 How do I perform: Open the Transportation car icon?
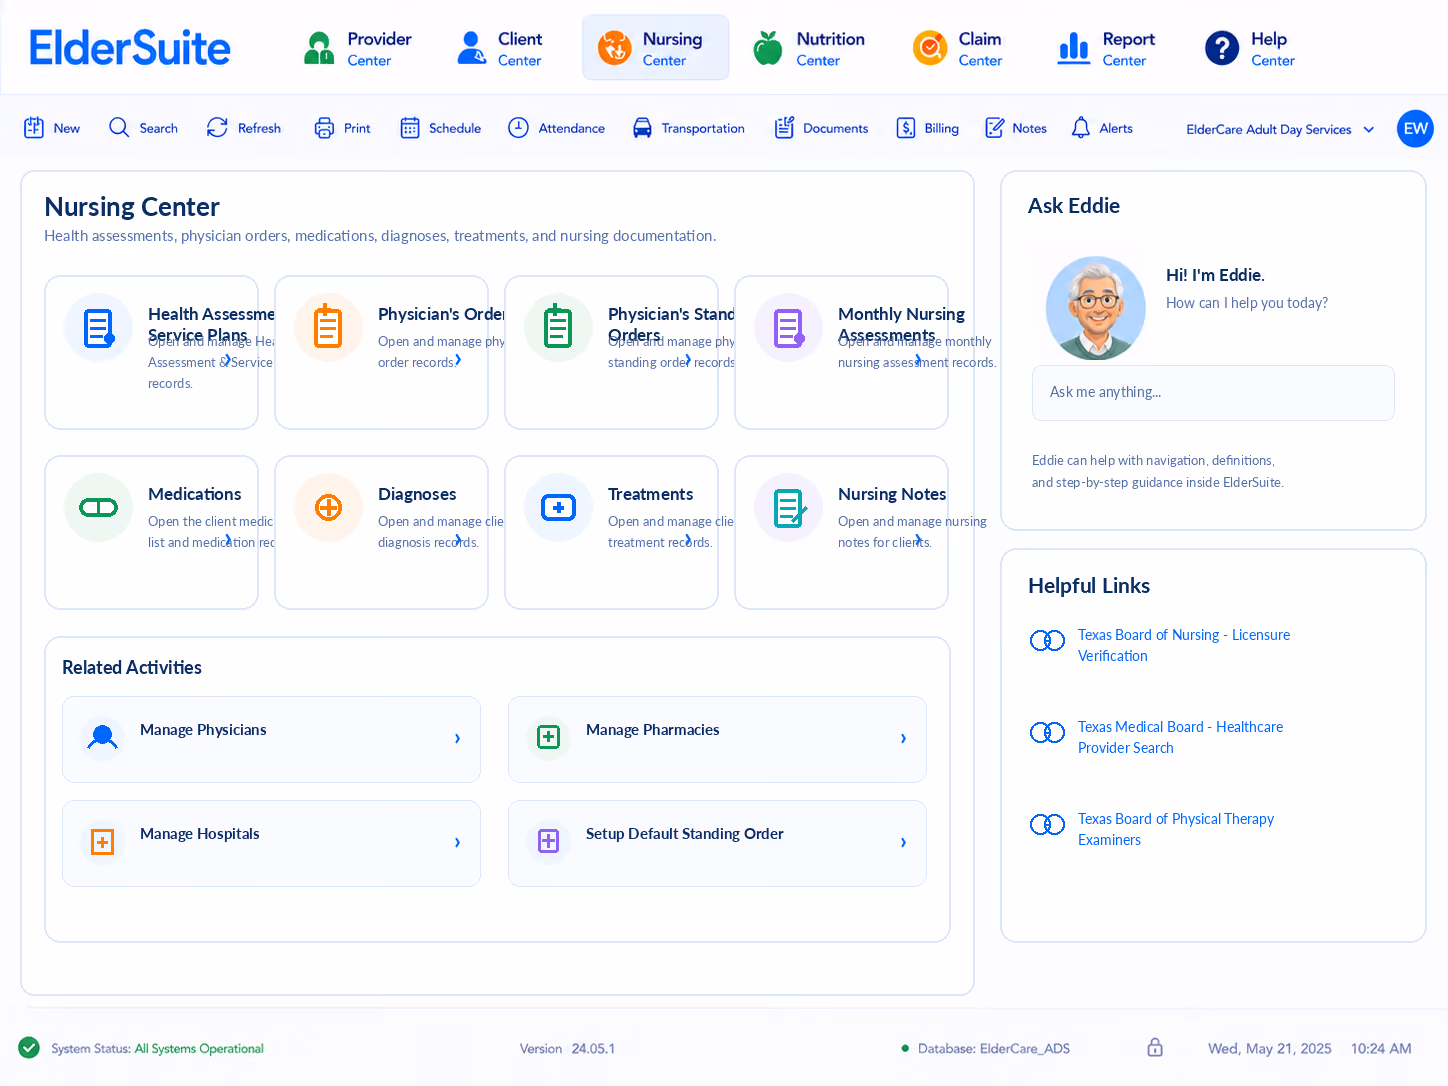tap(642, 128)
